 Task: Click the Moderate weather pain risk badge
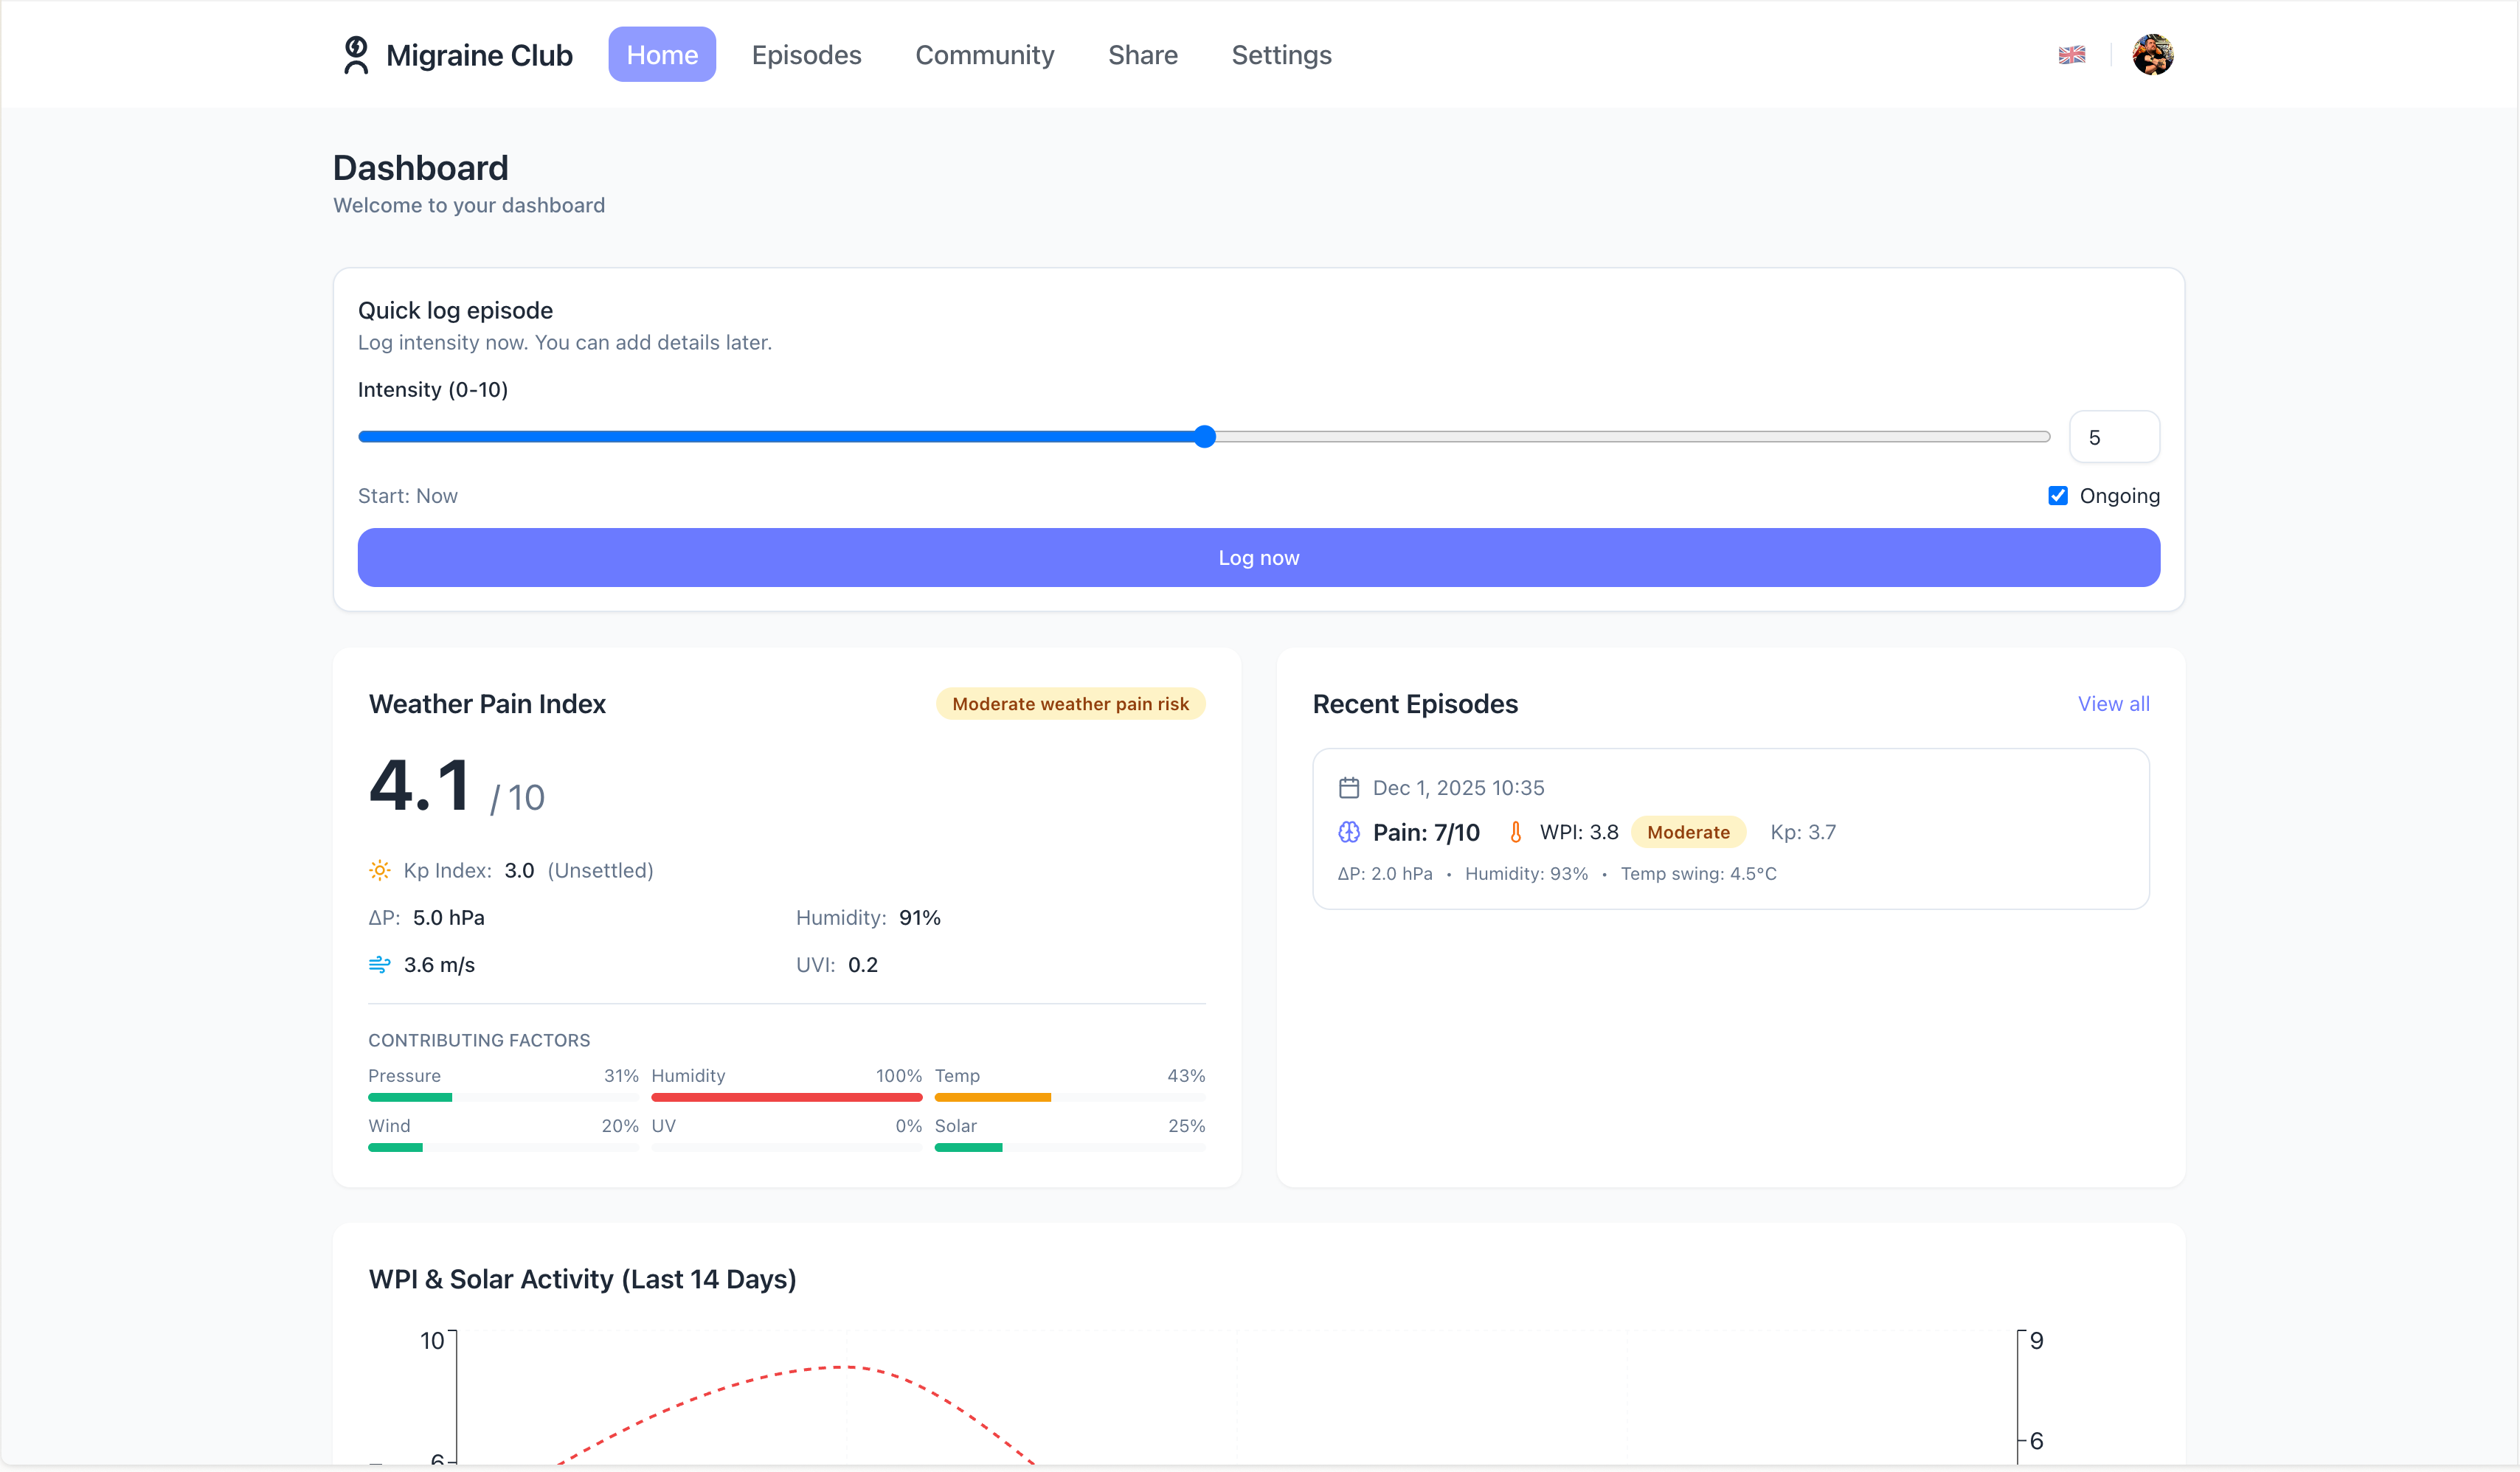pos(1071,704)
